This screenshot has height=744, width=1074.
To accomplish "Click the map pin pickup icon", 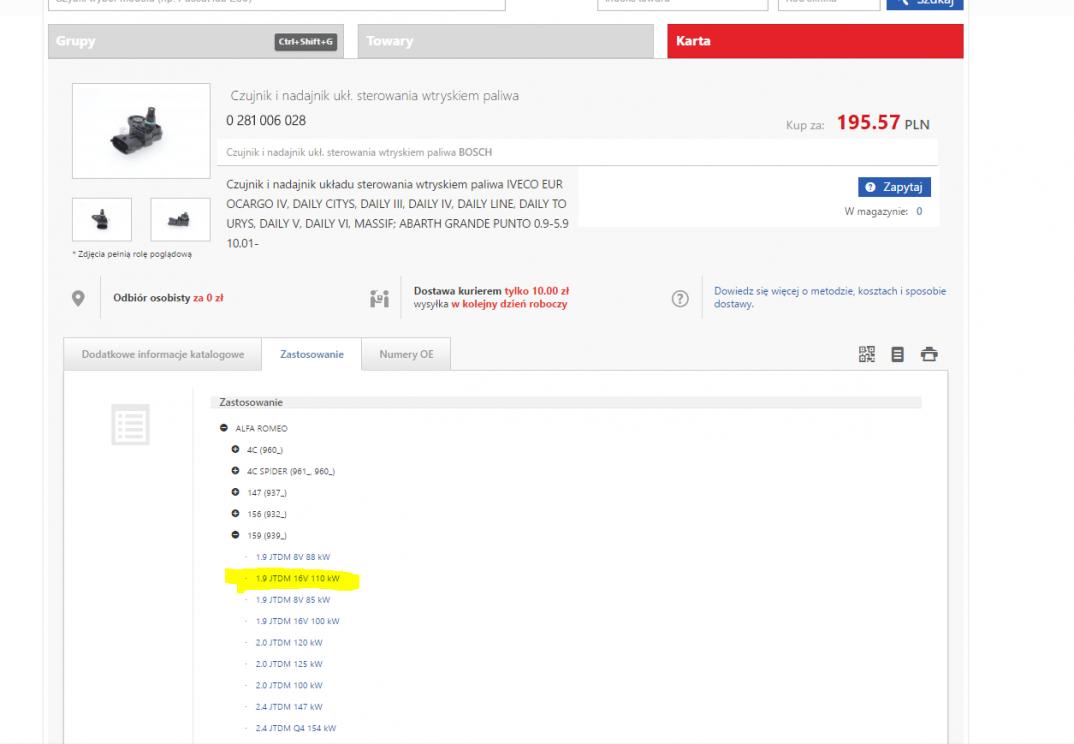I will tap(78, 298).
